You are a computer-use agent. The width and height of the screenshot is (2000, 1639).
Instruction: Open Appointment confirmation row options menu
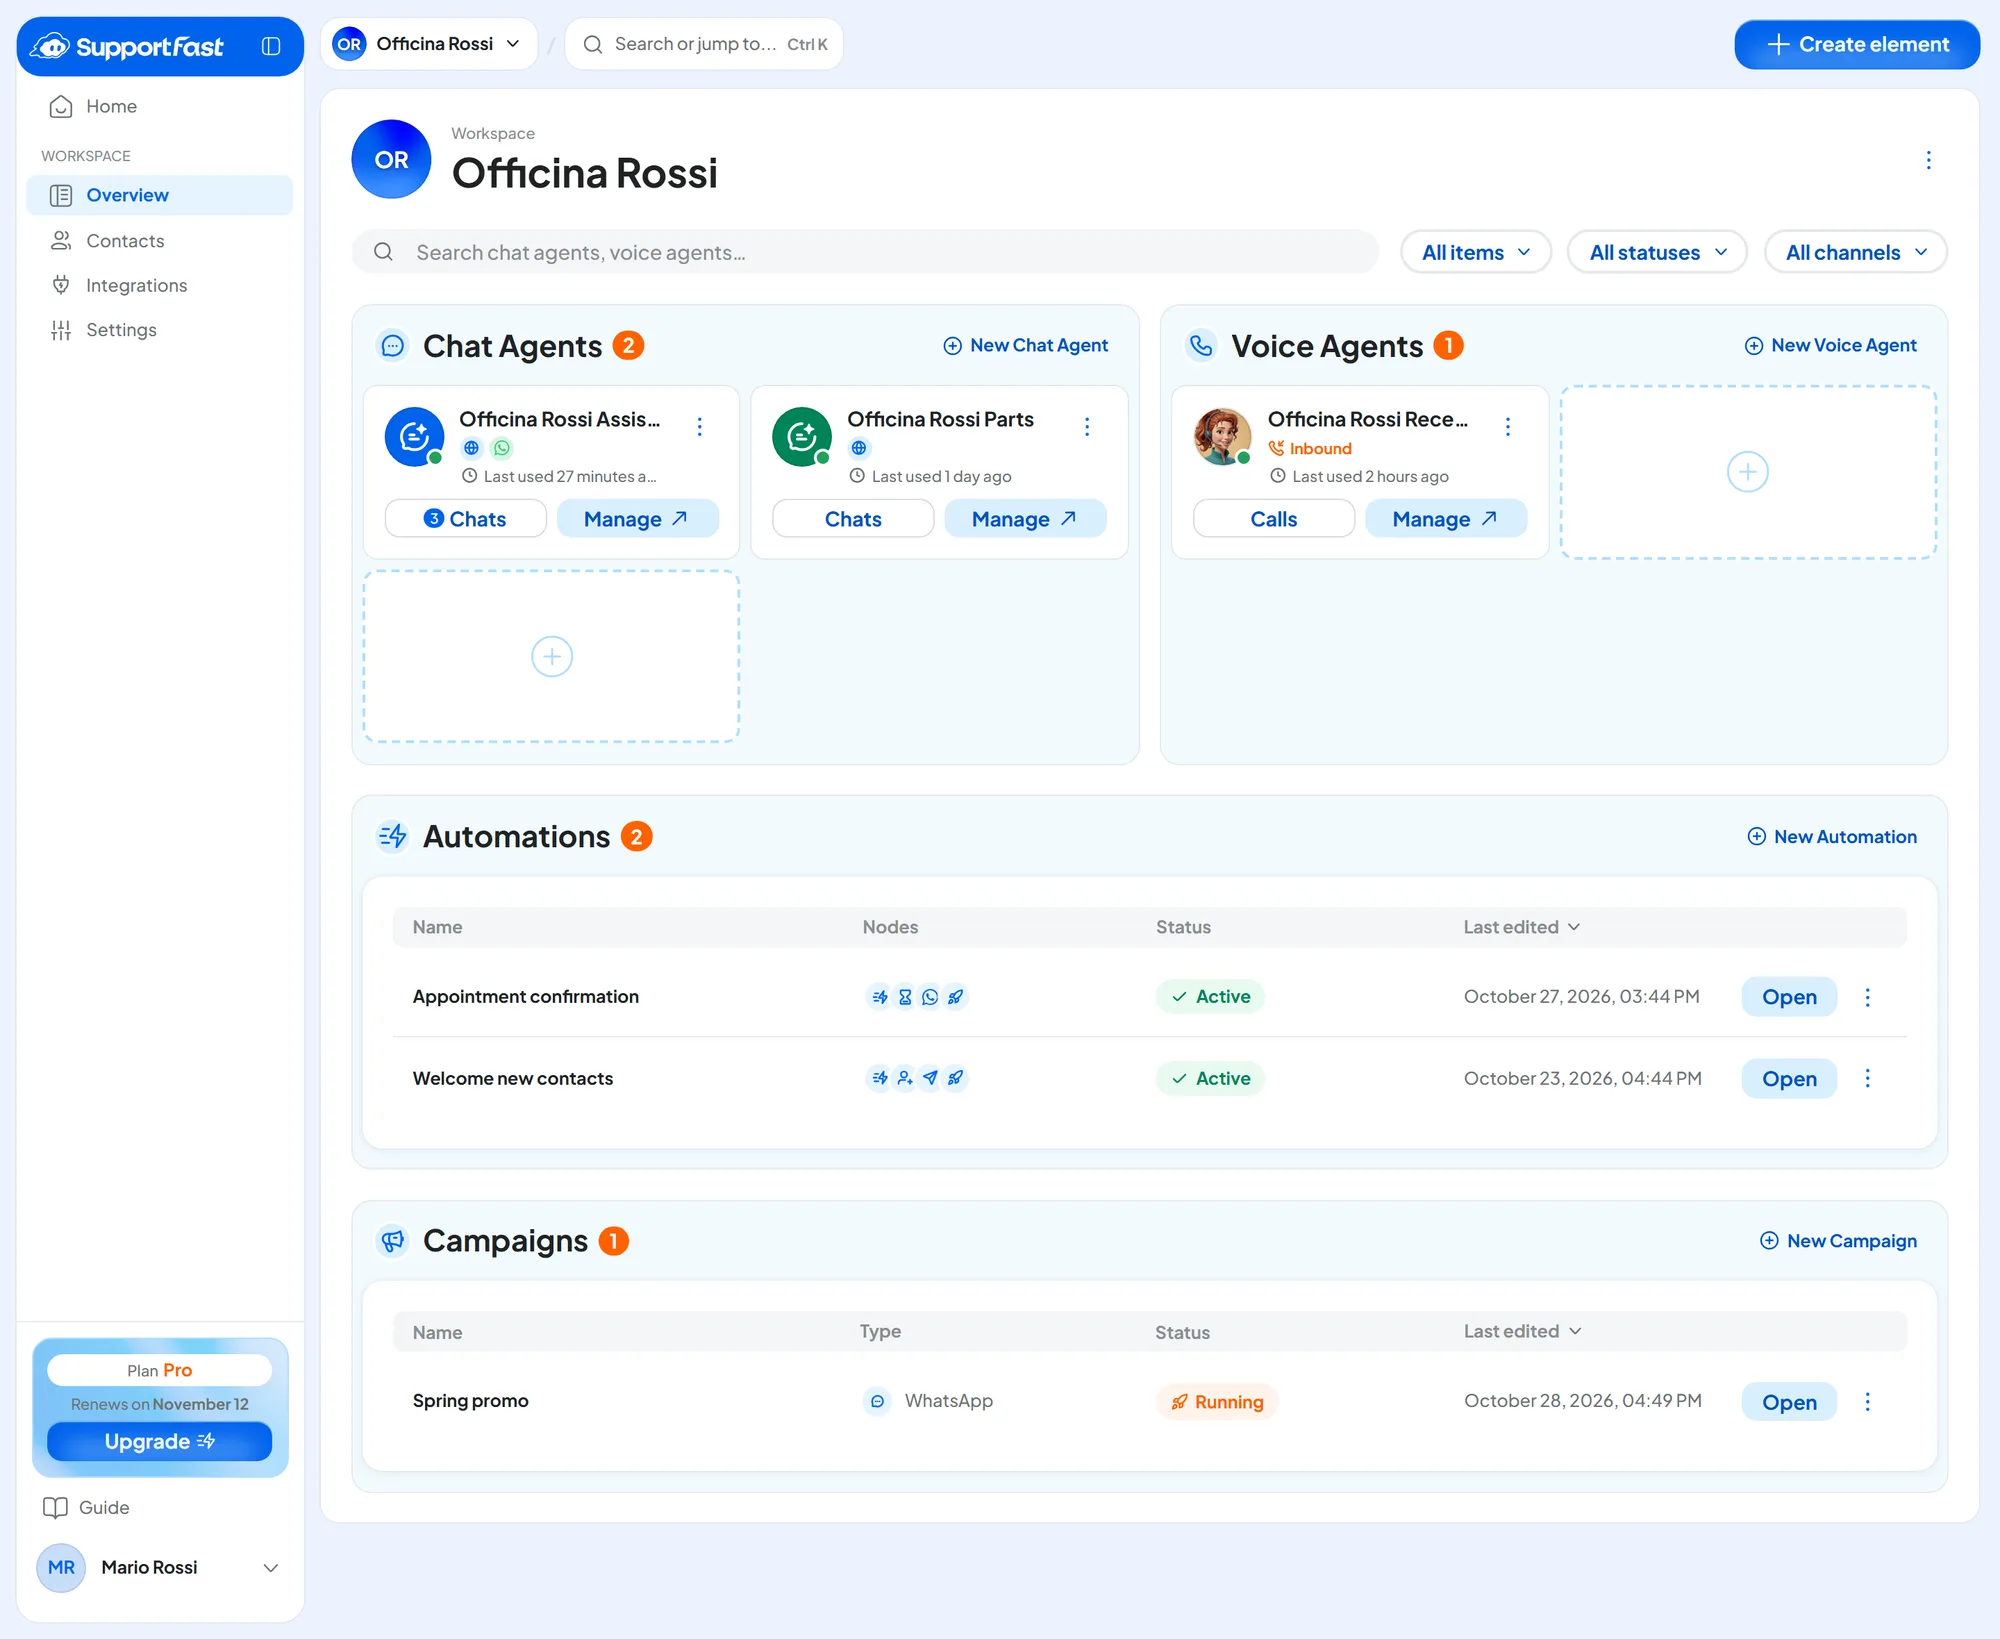pyautogui.click(x=1867, y=997)
